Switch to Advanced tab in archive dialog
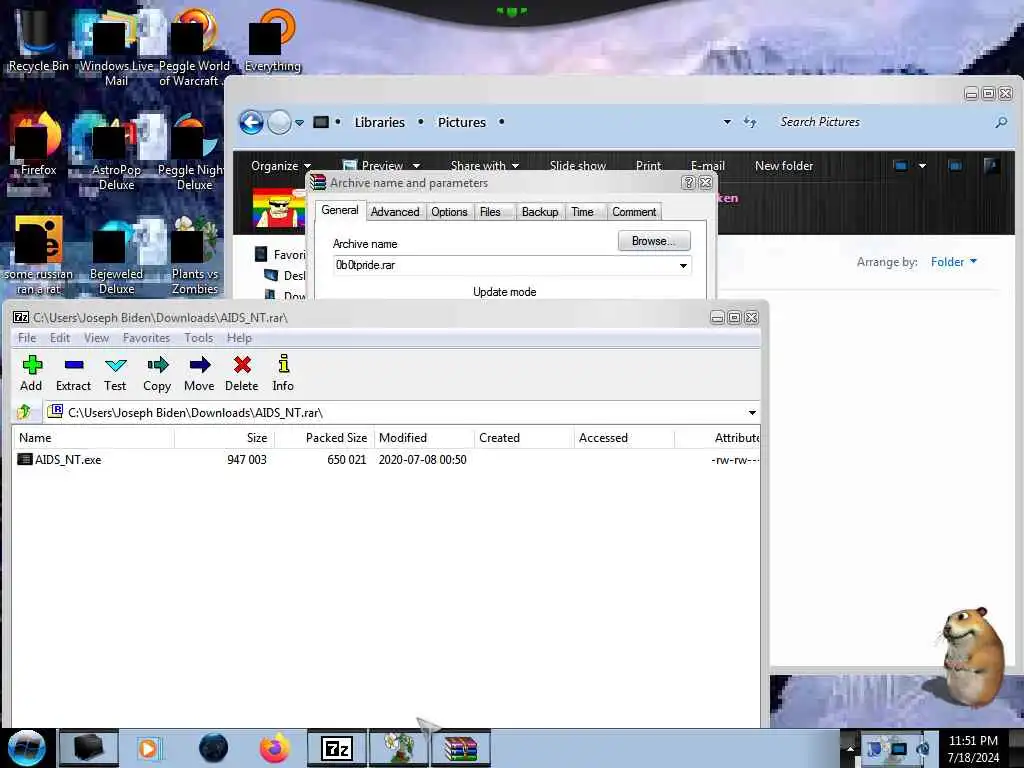Image resolution: width=1024 pixels, height=768 pixels. 394,212
